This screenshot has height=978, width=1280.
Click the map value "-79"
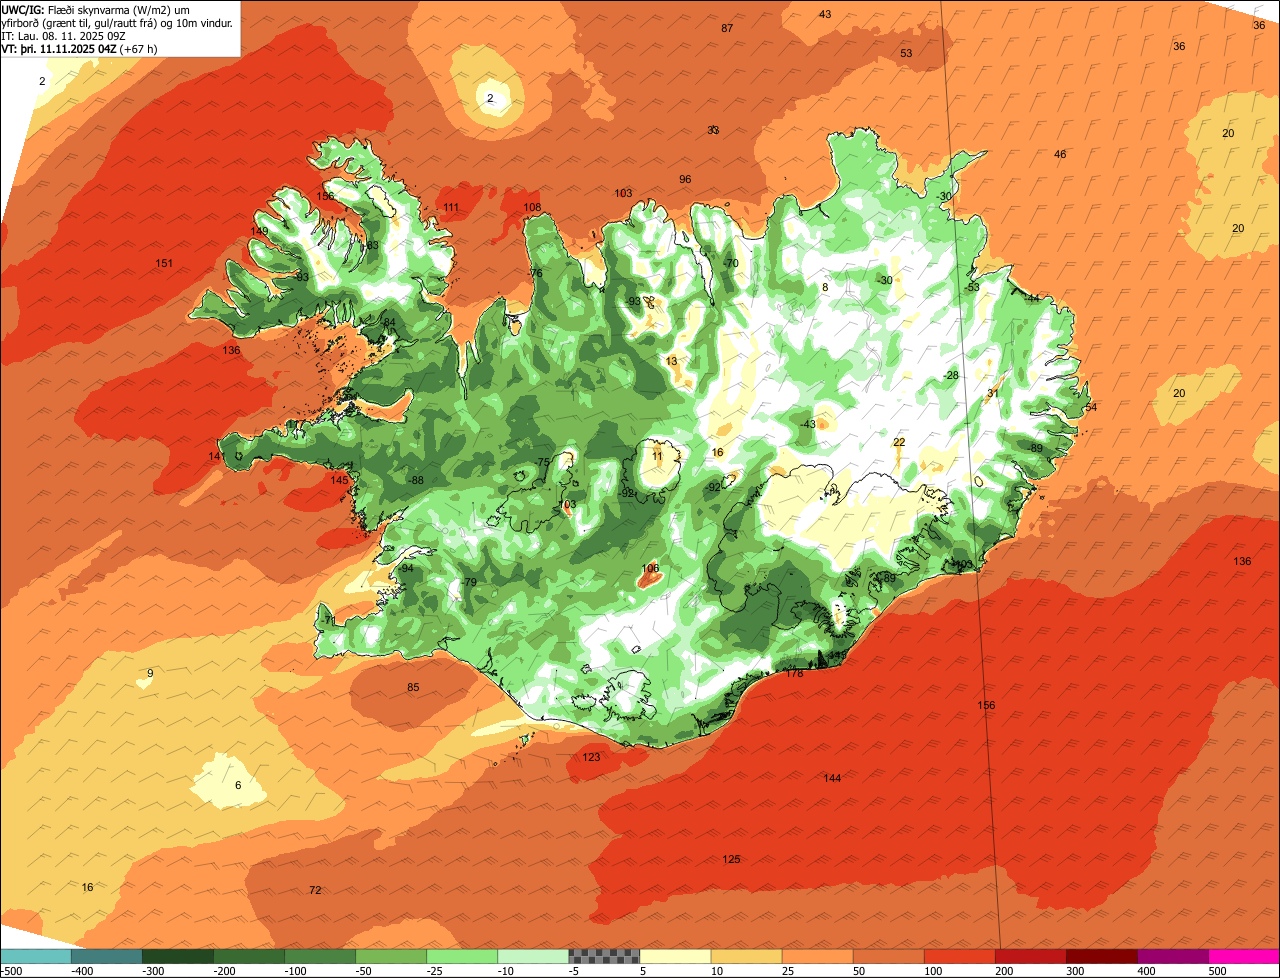click(x=469, y=582)
